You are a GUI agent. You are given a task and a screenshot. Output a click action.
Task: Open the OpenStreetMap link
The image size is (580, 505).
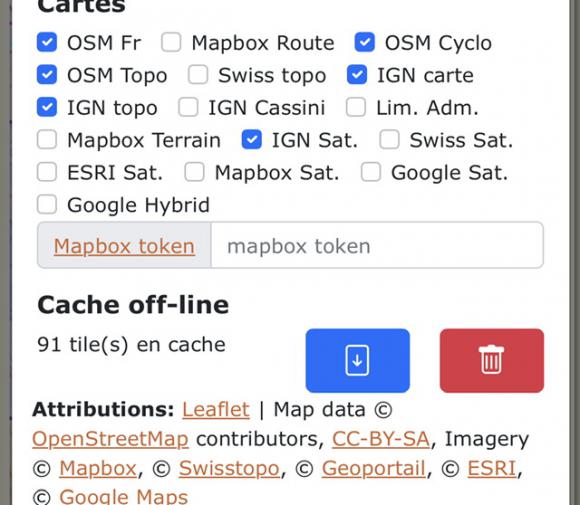(x=111, y=439)
